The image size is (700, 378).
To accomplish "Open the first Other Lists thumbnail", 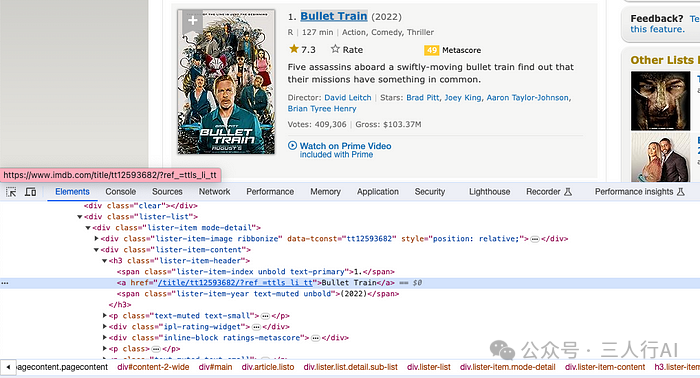I will coord(660,100).
